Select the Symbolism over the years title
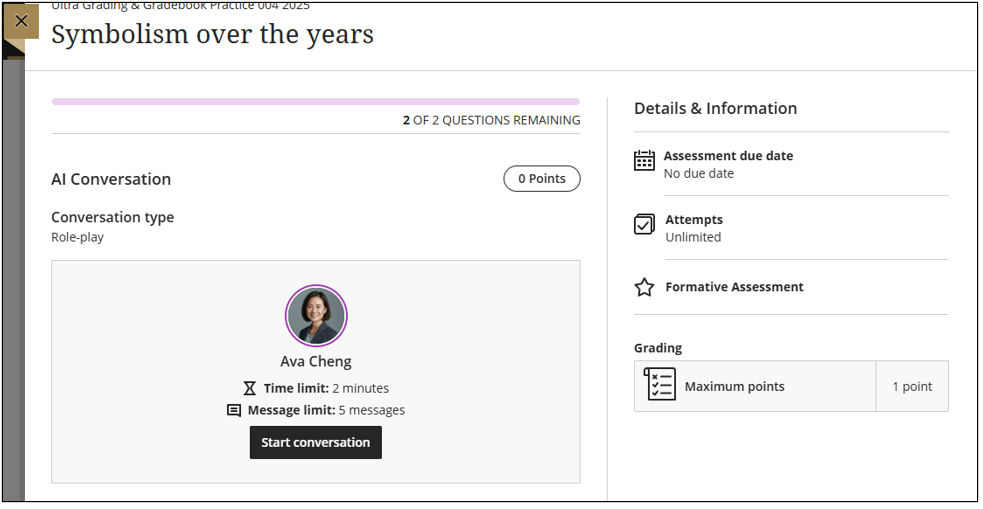Image resolution: width=983 pixels, height=509 pixels. click(213, 34)
